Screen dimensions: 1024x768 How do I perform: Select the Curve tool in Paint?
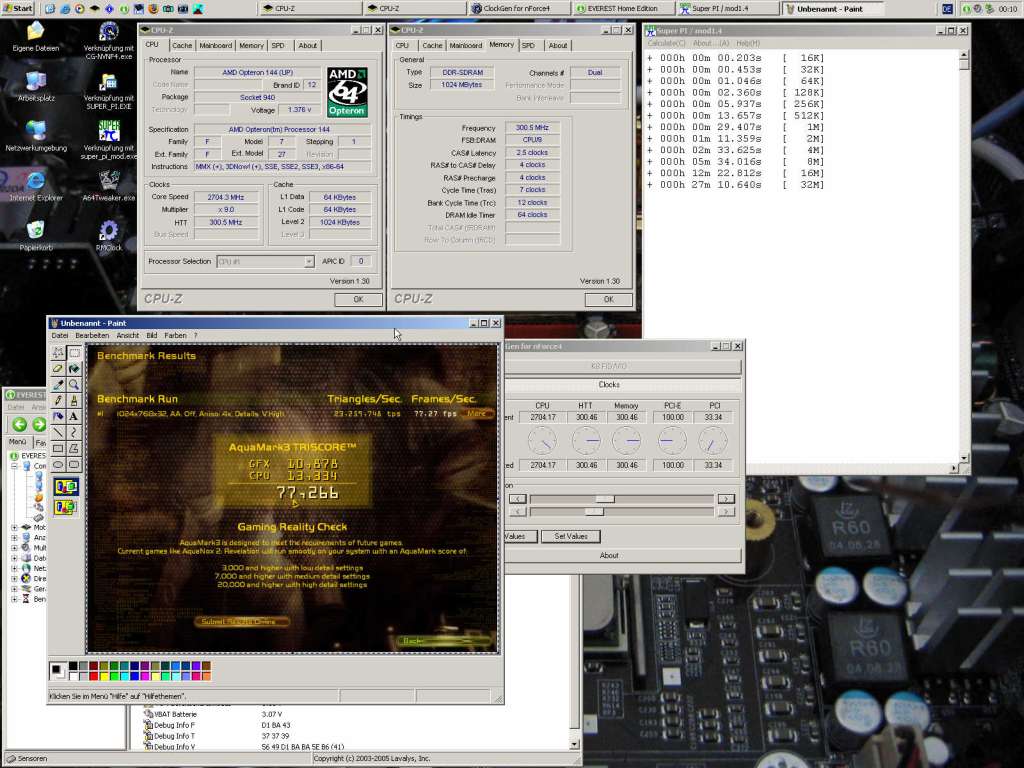[x=74, y=432]
